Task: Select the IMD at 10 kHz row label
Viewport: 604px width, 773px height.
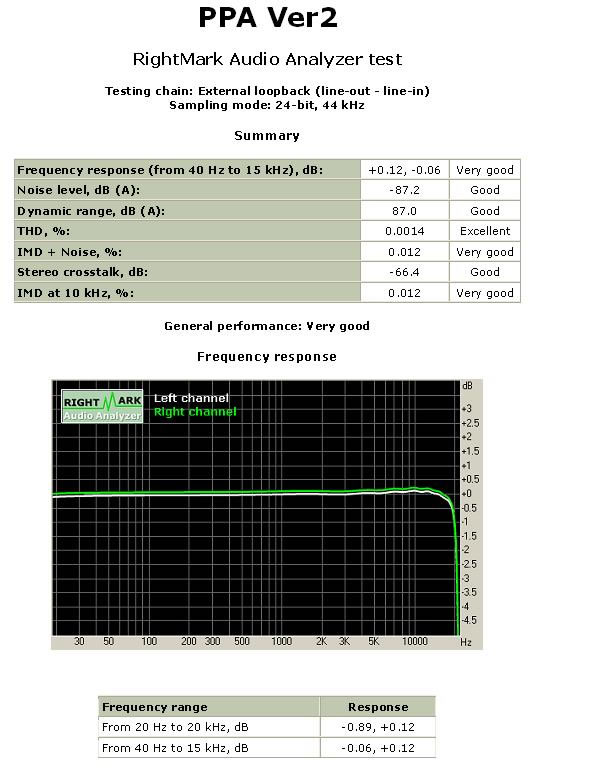Action: tap(75, 293)
